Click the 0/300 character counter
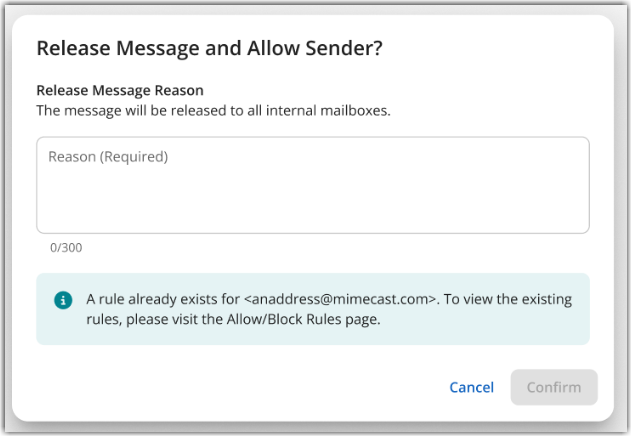The image size is (632, 437). 66,248
